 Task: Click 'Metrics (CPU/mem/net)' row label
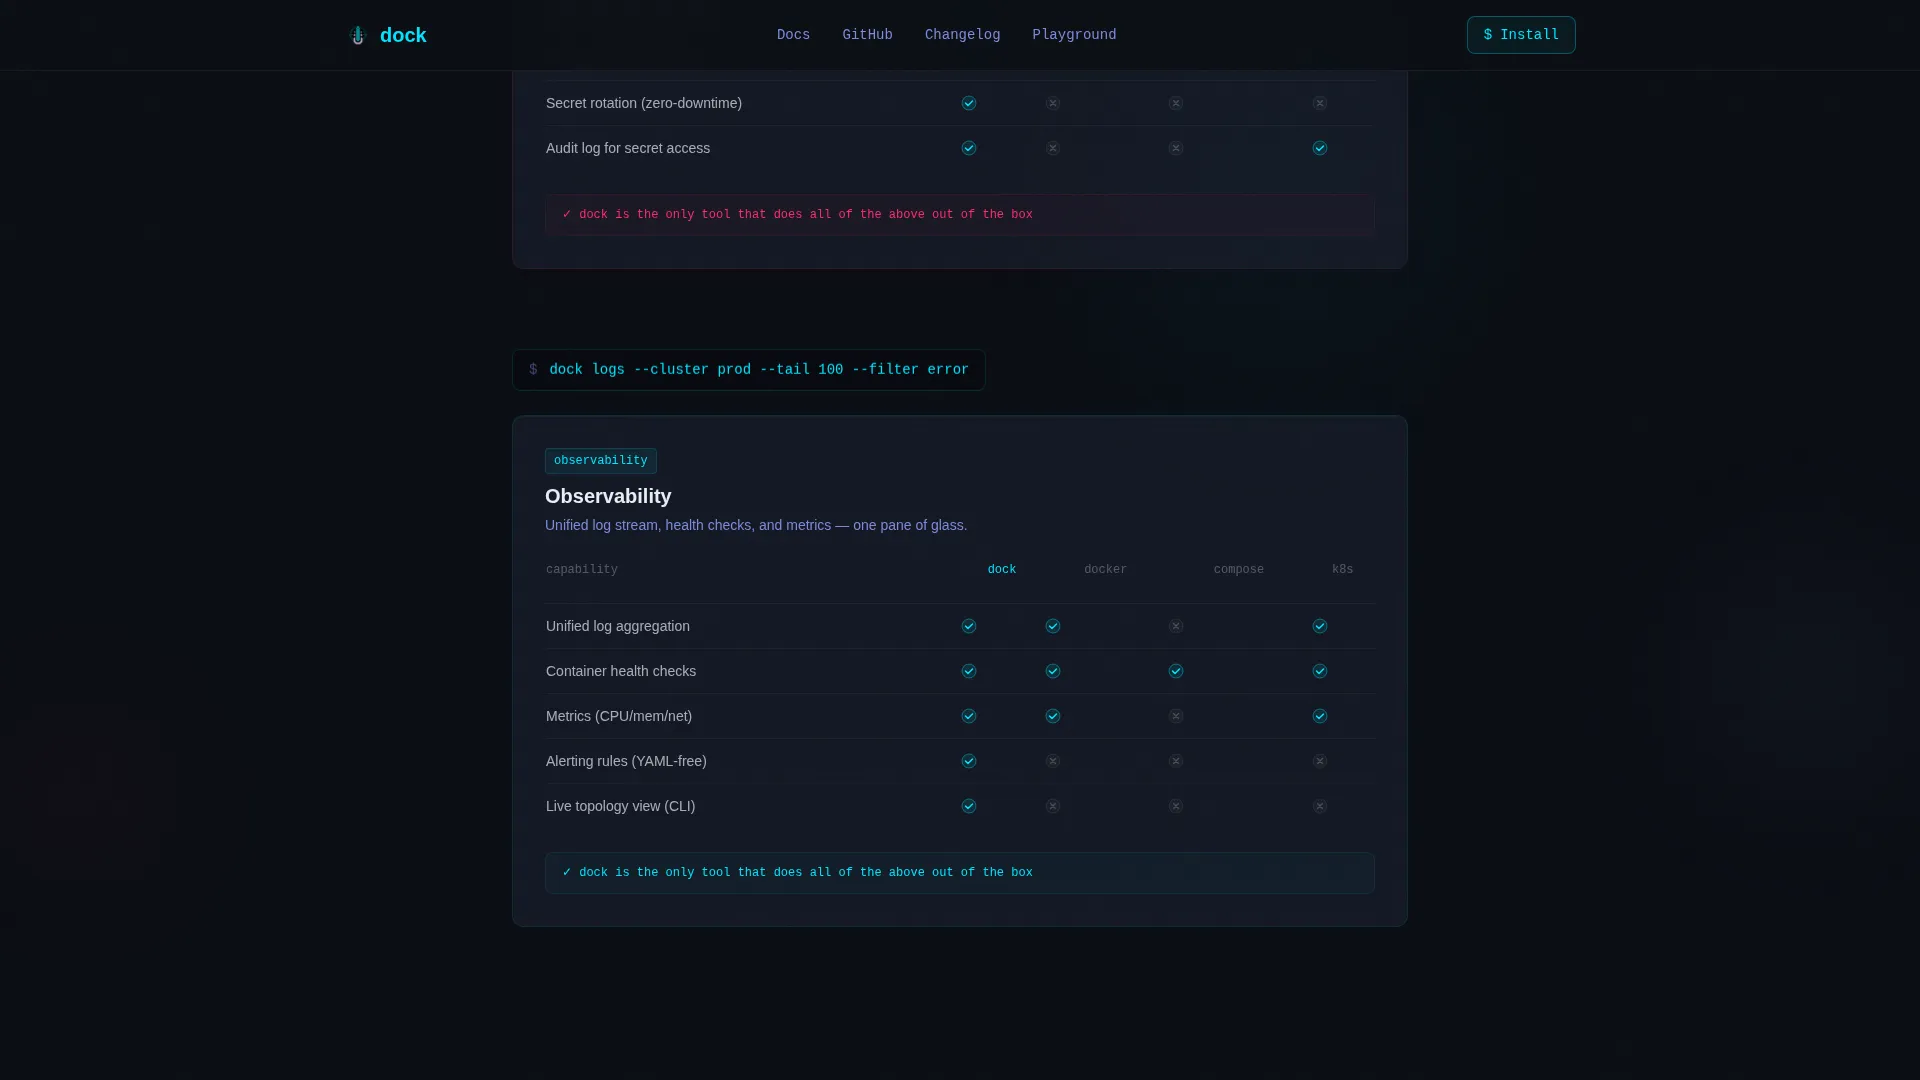point(619,716)
